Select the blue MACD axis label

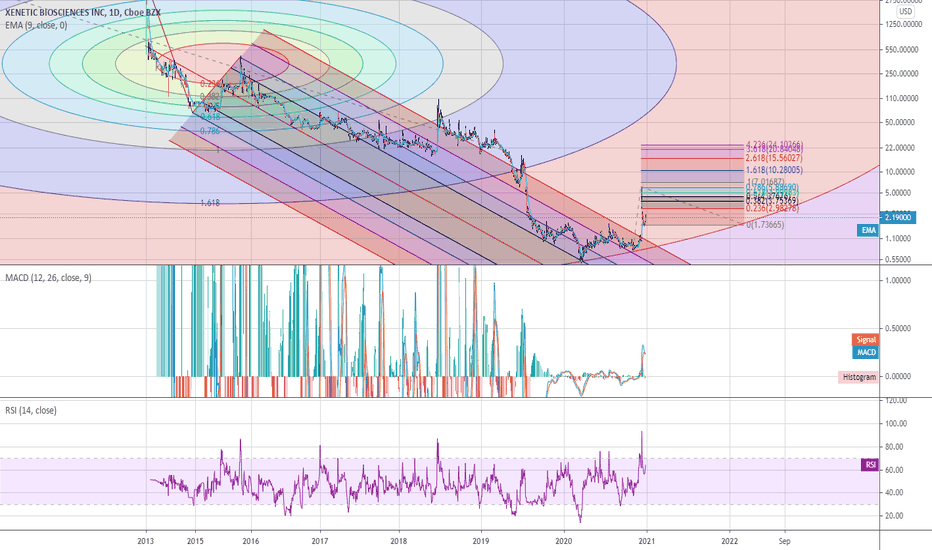click(x=866, y=352)
